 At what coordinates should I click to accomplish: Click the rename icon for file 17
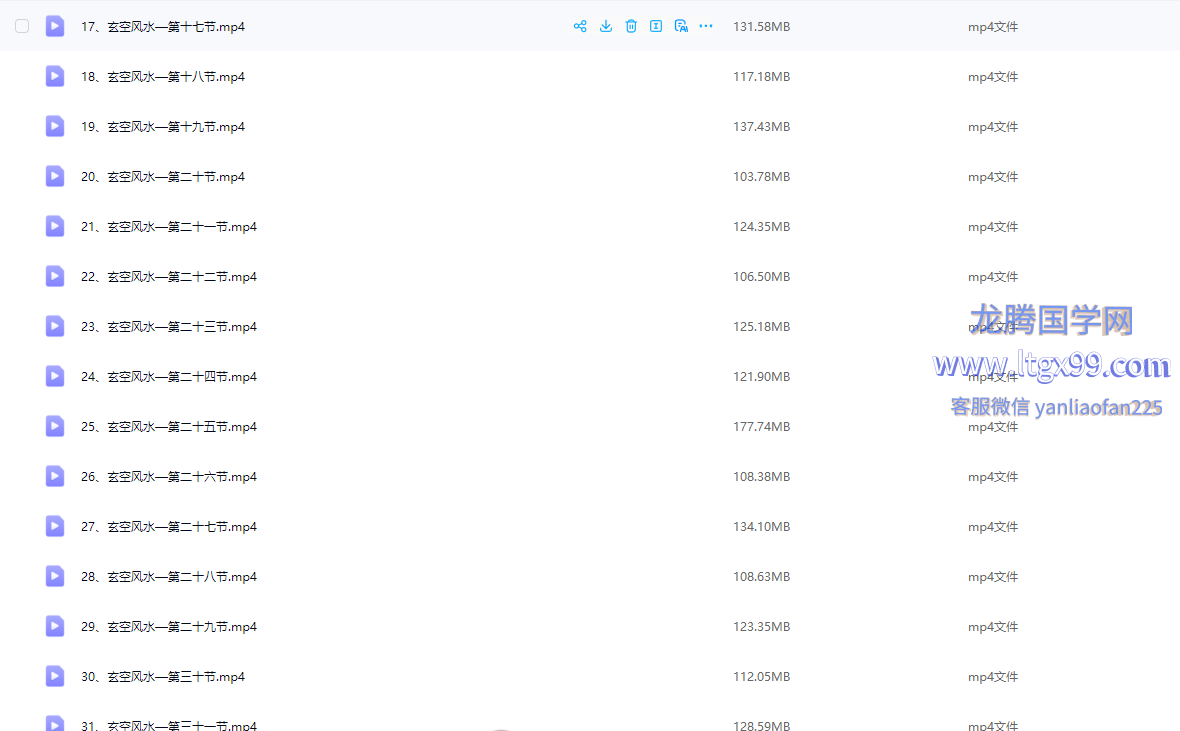pyautogui.click(x=656, y=26)
